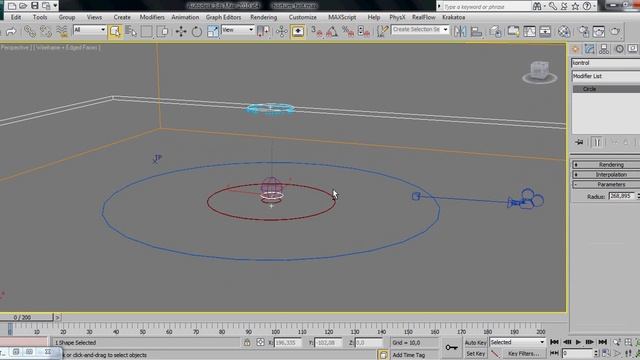This screenshot has width=640, height=360.
Task: Open the Modifiers menu
Action: point(152,17)
